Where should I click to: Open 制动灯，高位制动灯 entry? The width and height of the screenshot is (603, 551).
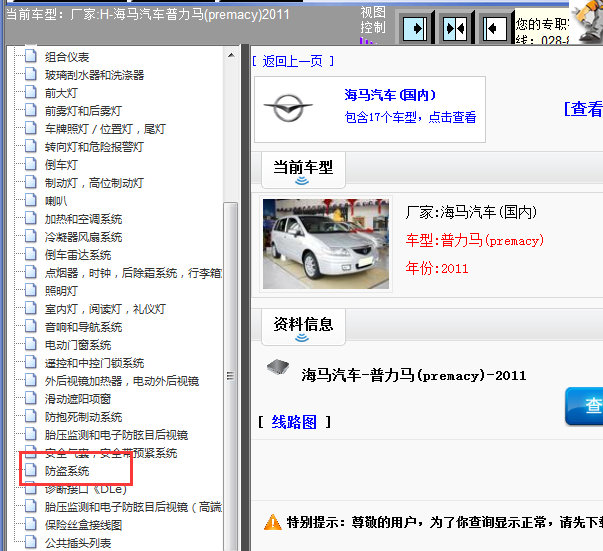pyautogui.click(x=94, y=183)
